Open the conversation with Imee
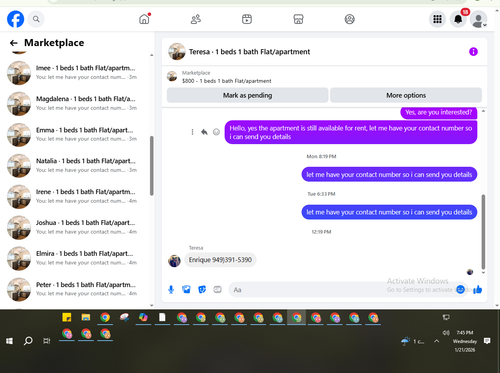Image resolution: width=500 pixels, height=373 pixels. tap(76, 72)
